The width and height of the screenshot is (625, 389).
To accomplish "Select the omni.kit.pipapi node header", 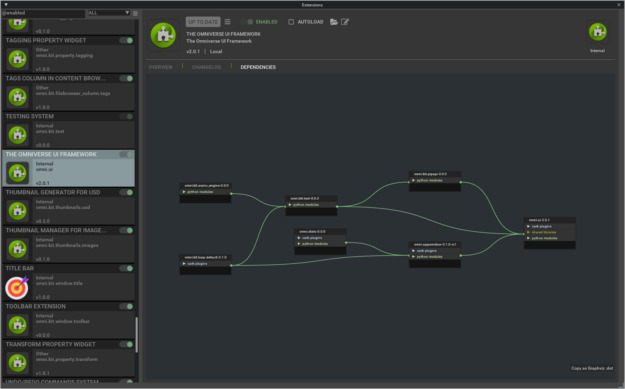I will tap(435, 174).
